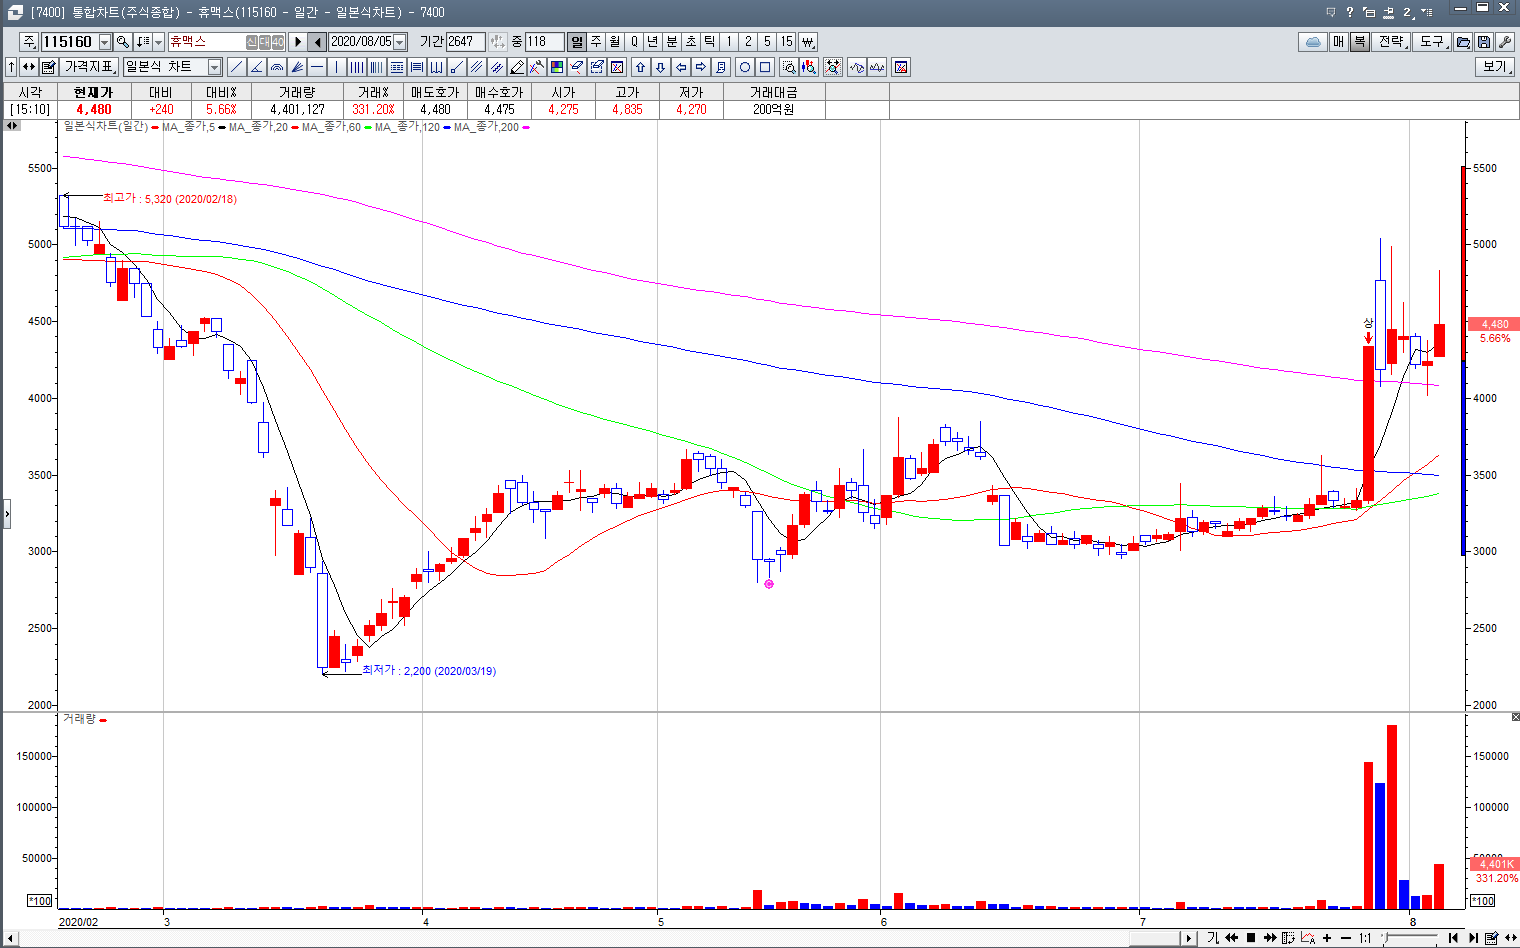Screen dimensions: 1520x948
Task: Switch to tick (틱) period
Action: coord(710,42)
